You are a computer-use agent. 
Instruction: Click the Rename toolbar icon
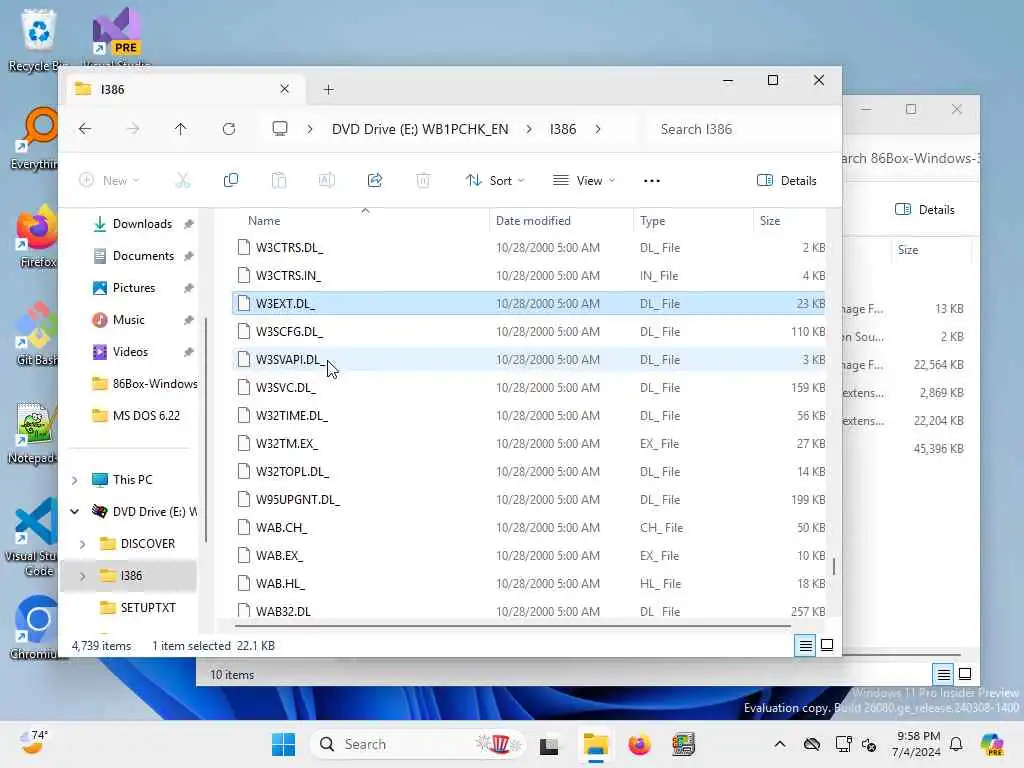(327, 180)
